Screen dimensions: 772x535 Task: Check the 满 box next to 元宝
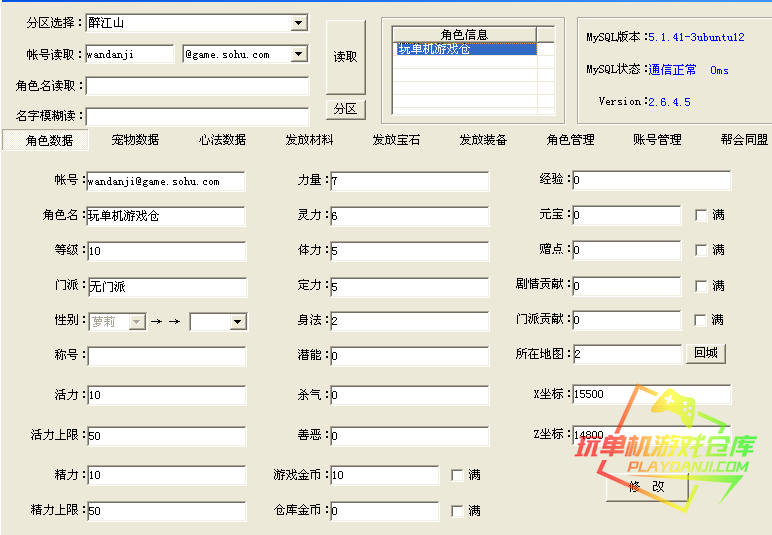[701, 215]
